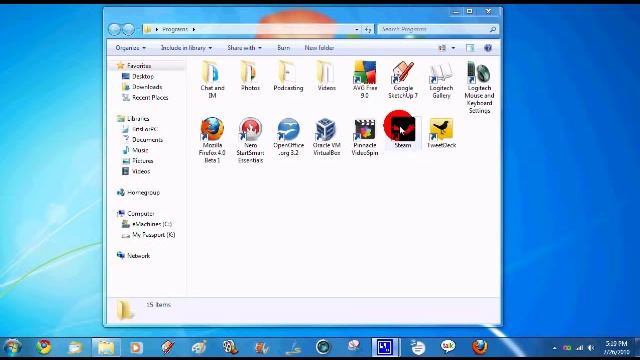Open the eMachines (C:) drive
The height and width of the screenshot is (360, 640).
pyautogui.click(x=152, y=224)
